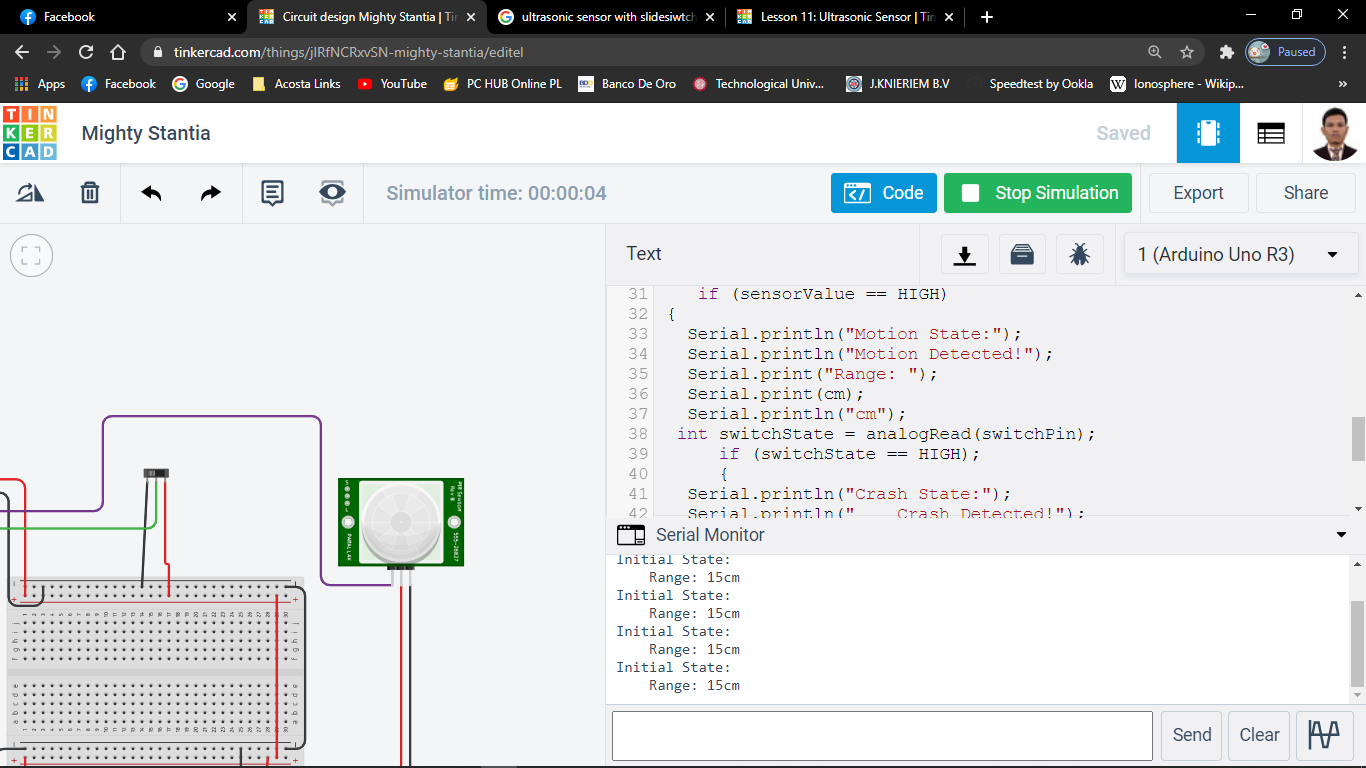Image resolution: width=1366 pixels, height=768 pixels.
Task: Stop the running simulation
Action: [x=1037, y=192]
